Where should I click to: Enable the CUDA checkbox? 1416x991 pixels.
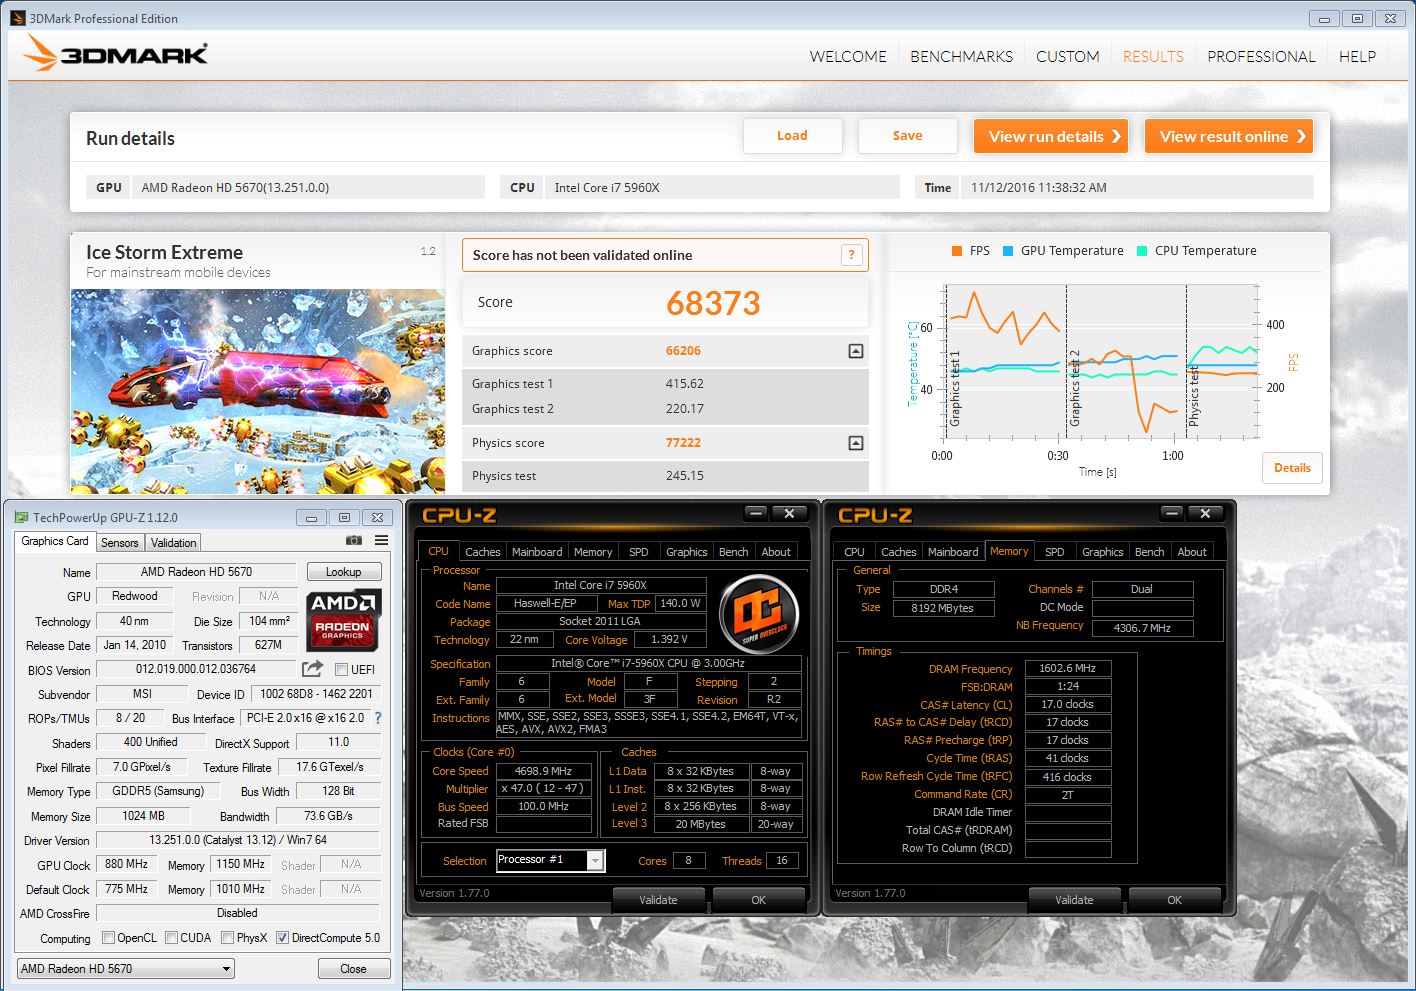(171, 938)
